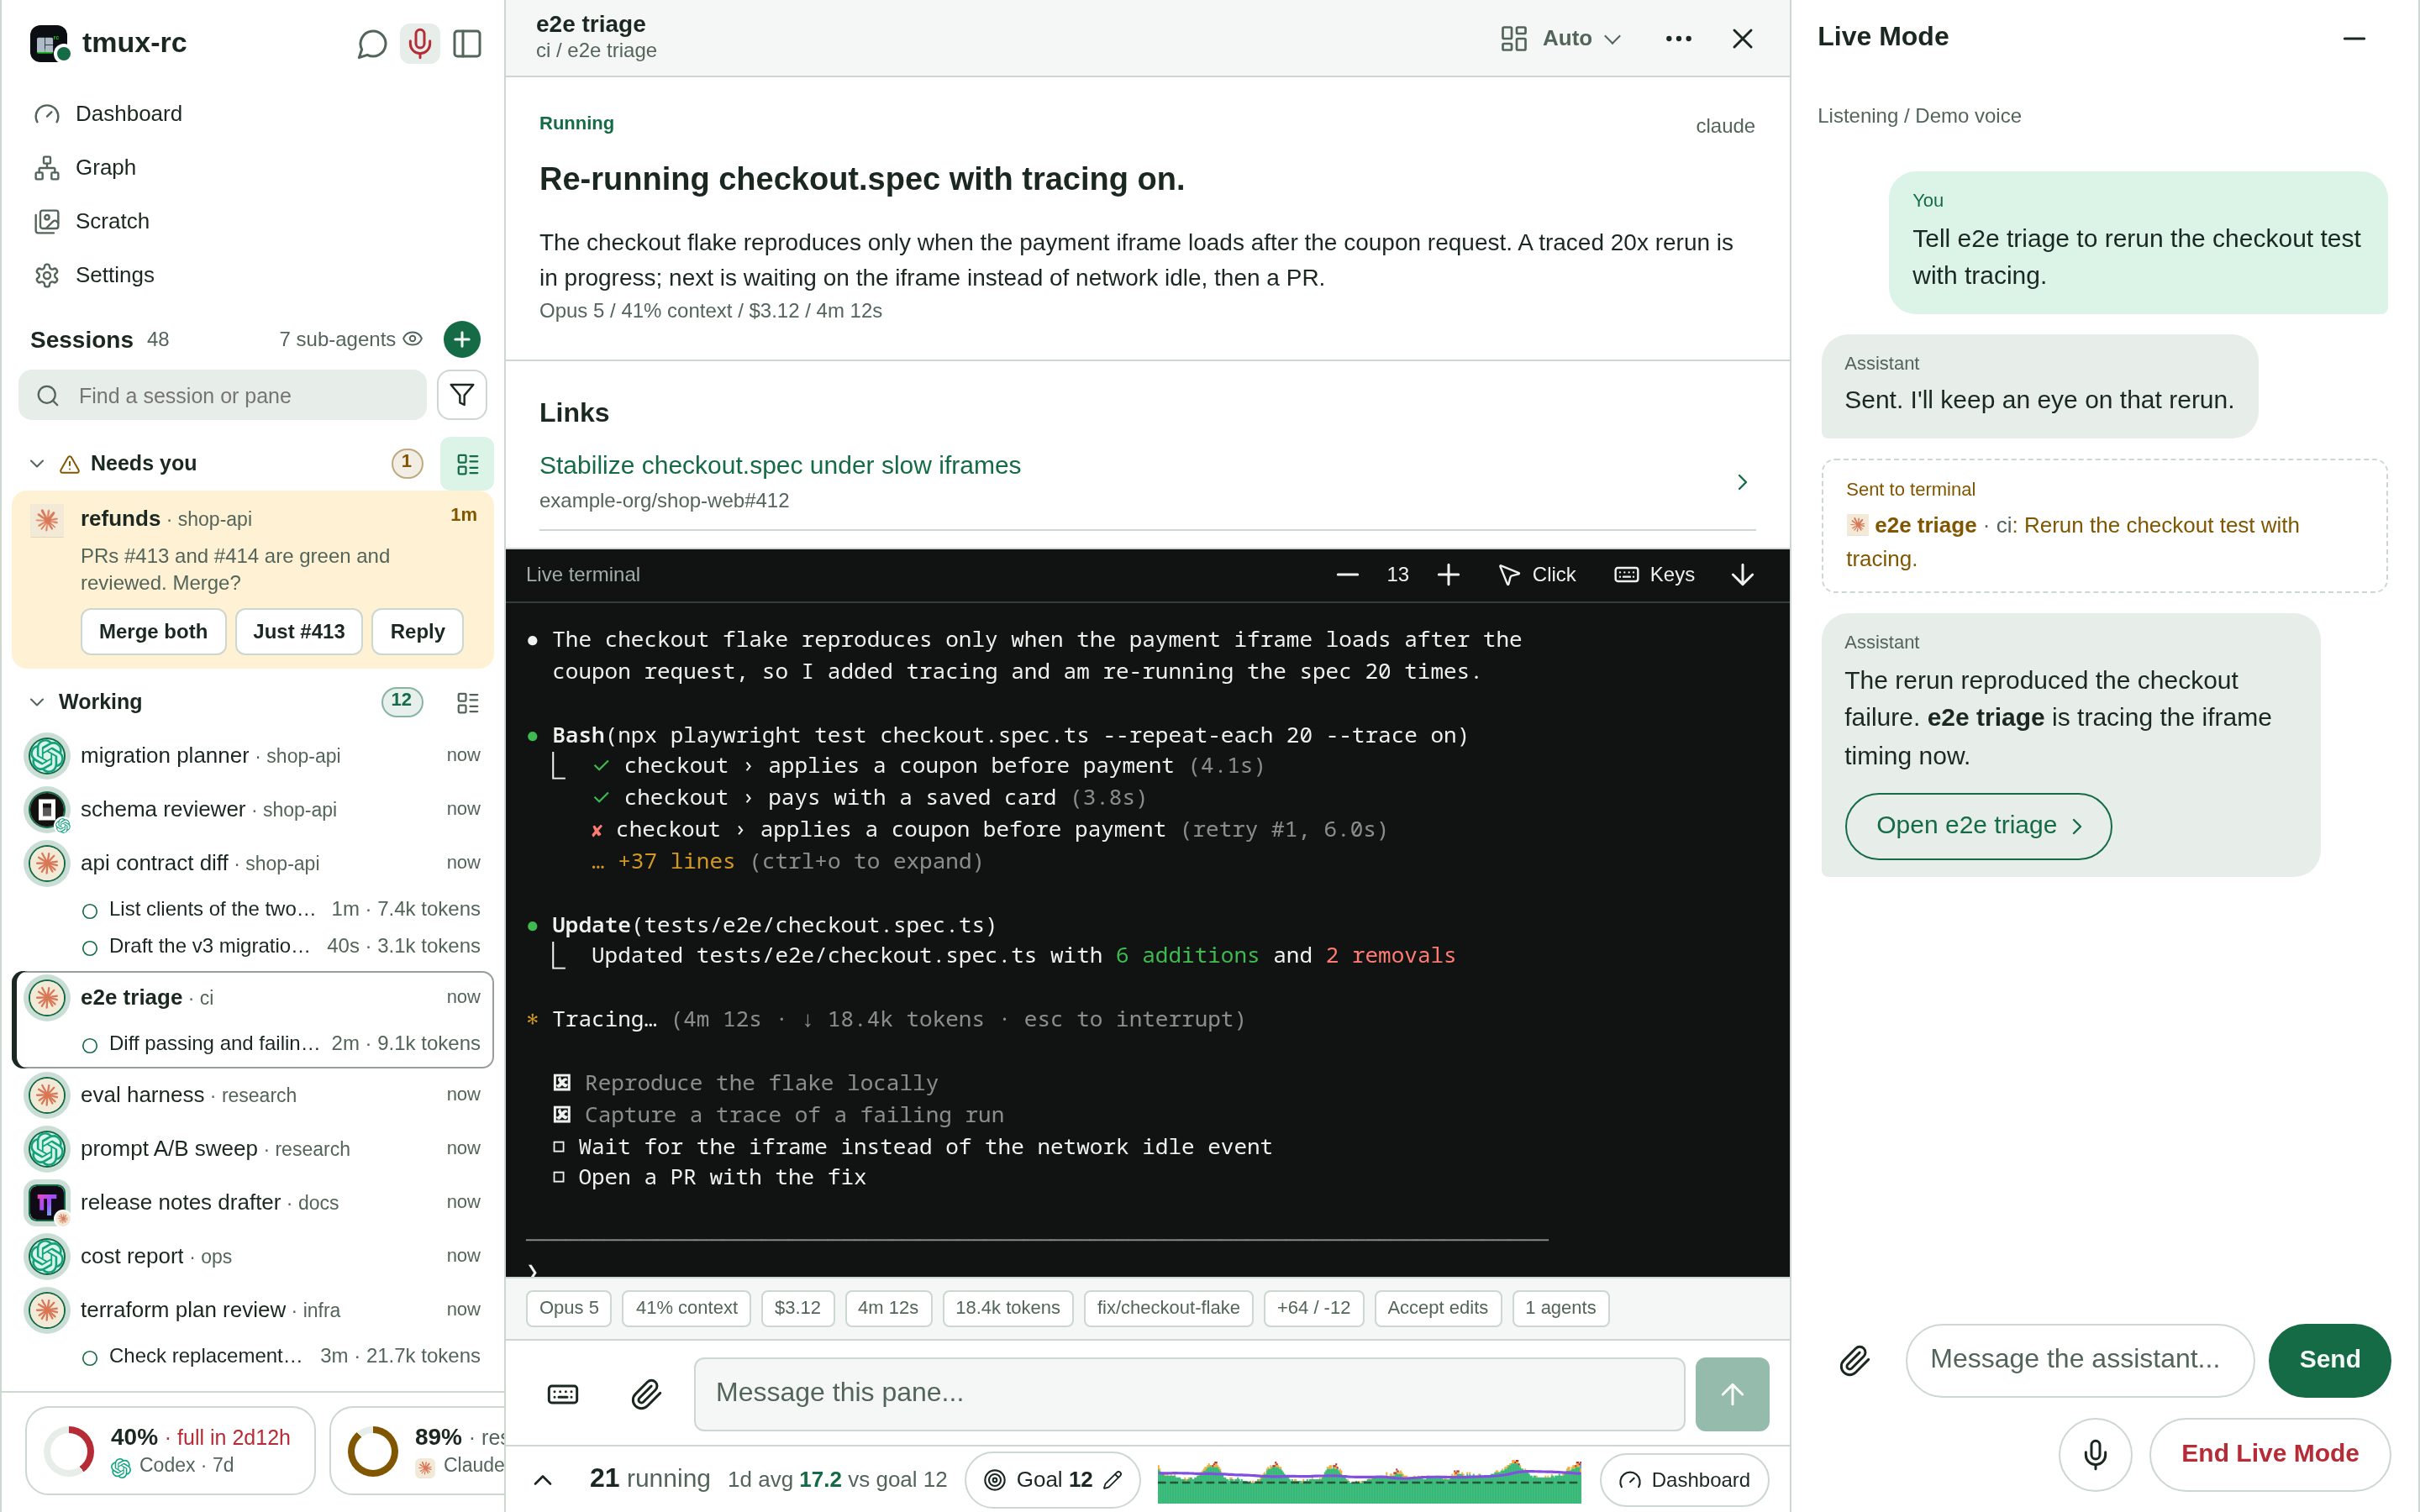Click the Send button in Live Mode
Viewport: 2420px width, 1512px height.
(2329, 1360)
